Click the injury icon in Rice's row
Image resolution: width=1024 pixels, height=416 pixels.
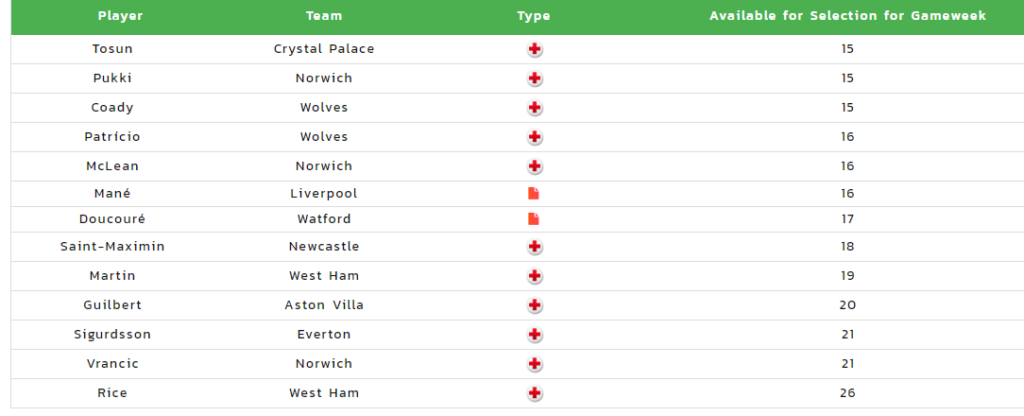pos(534,393)
